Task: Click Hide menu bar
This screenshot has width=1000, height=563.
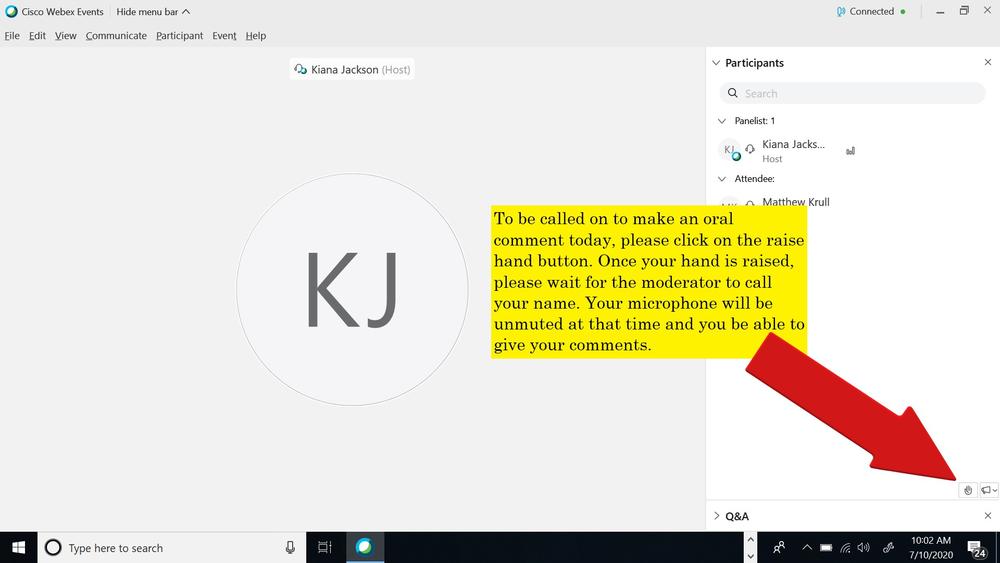Action: tap(153, 11)
